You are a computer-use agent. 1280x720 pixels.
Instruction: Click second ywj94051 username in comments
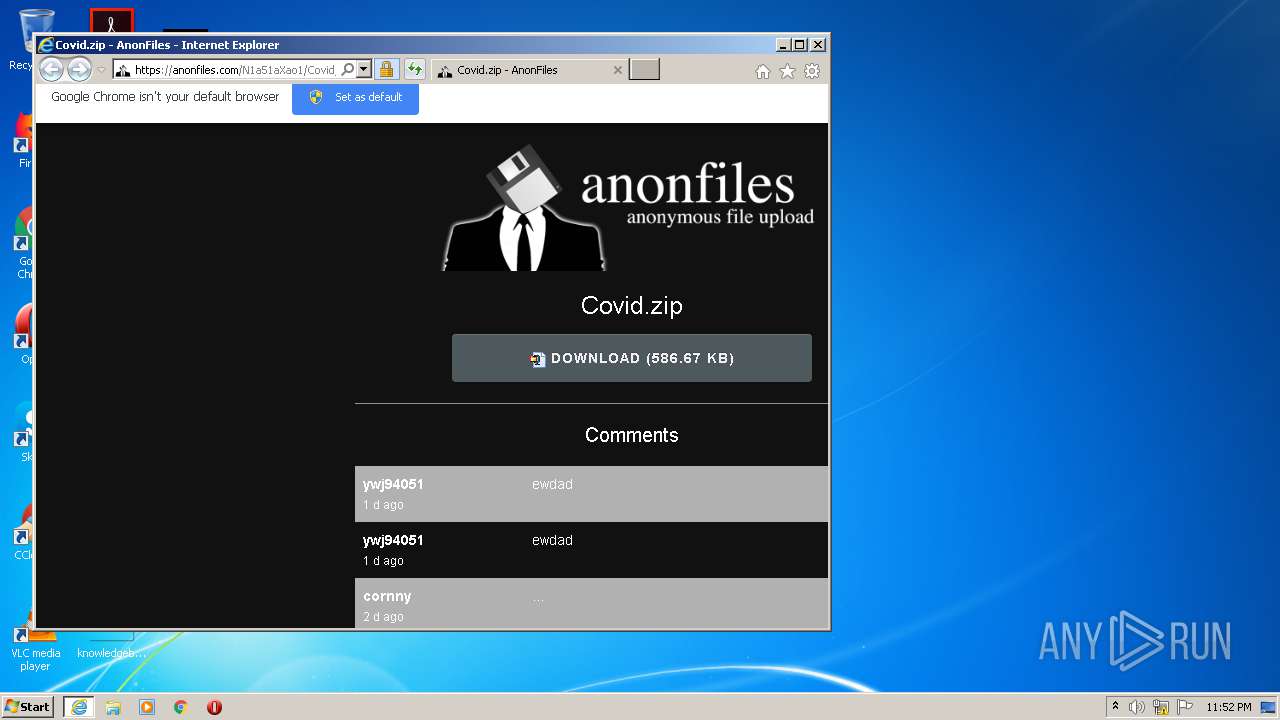tap(393, 540)
